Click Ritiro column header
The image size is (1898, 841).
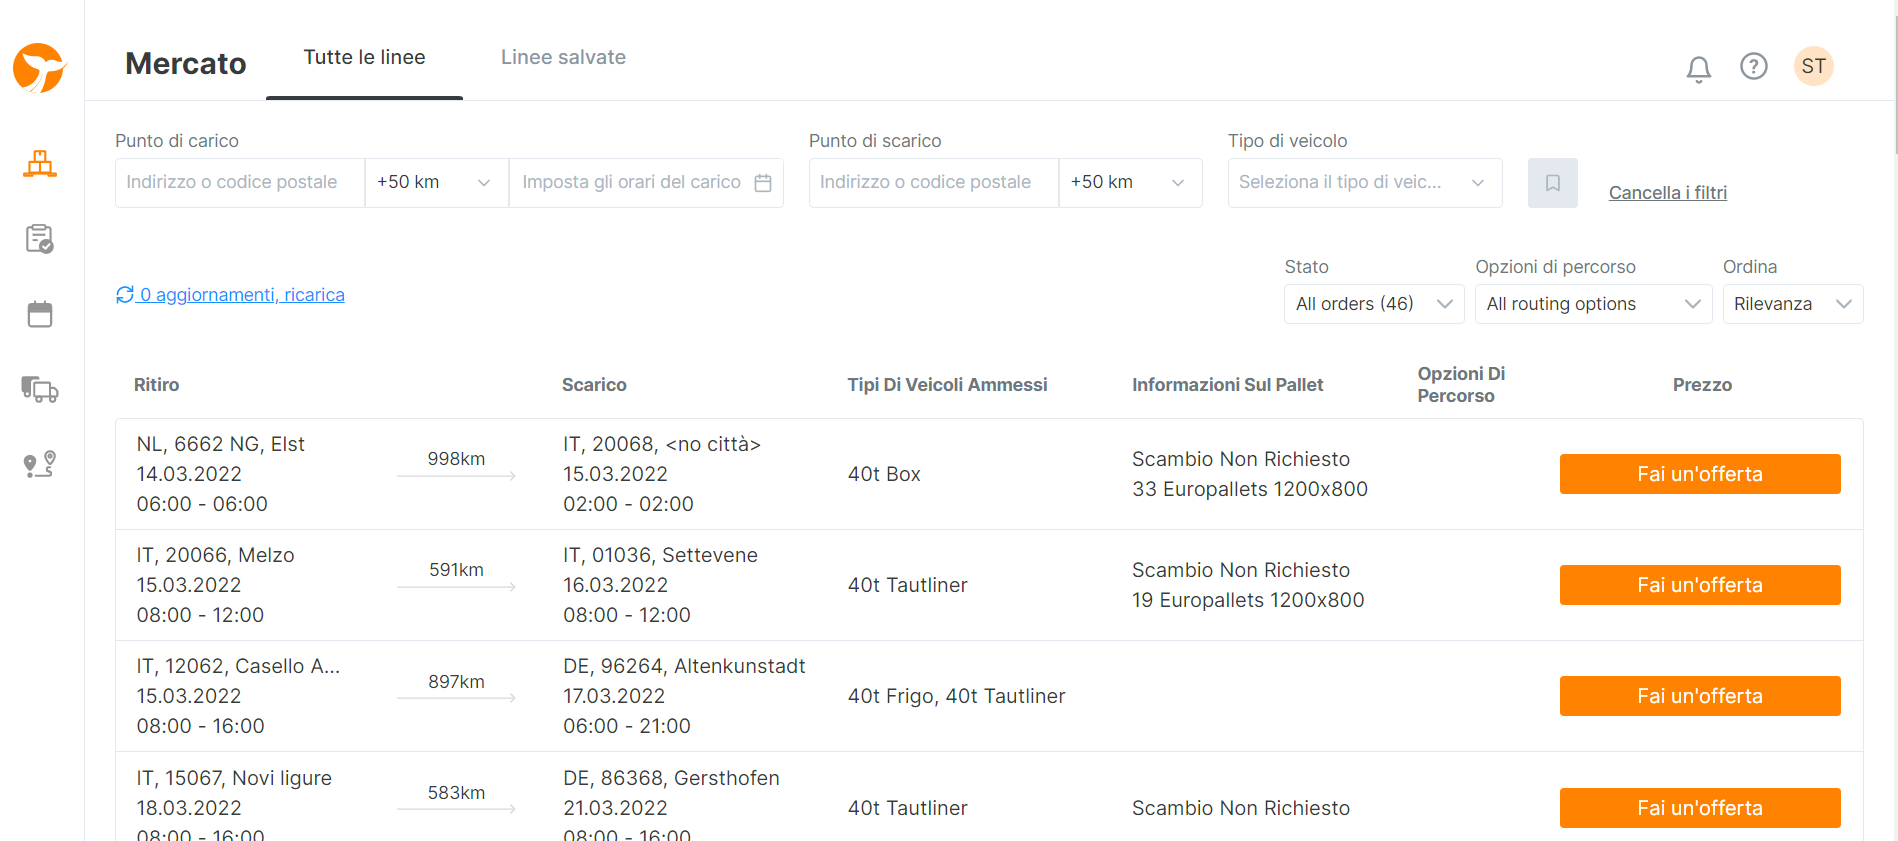157,385
